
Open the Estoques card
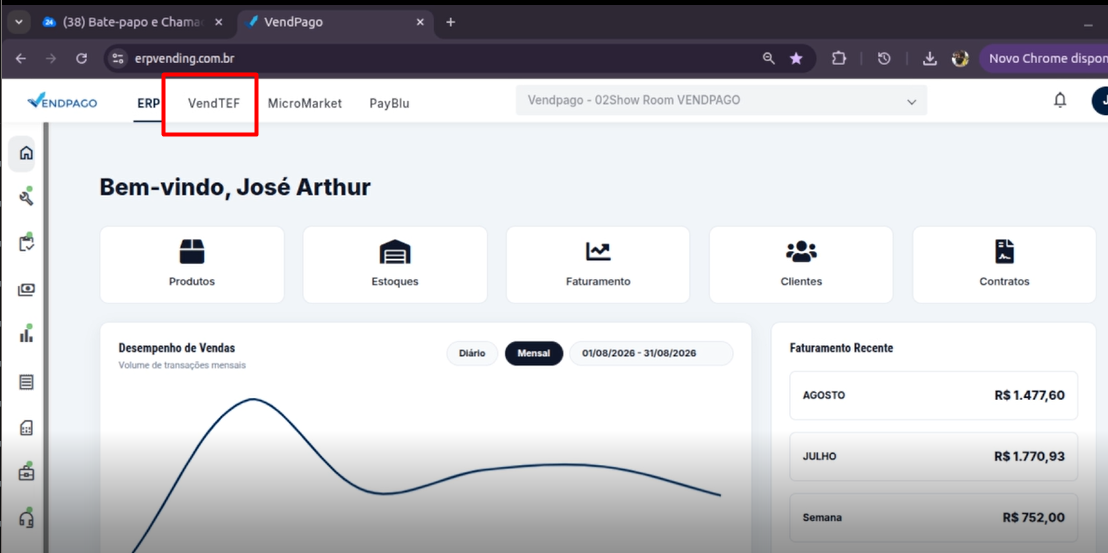click(395, 265)
